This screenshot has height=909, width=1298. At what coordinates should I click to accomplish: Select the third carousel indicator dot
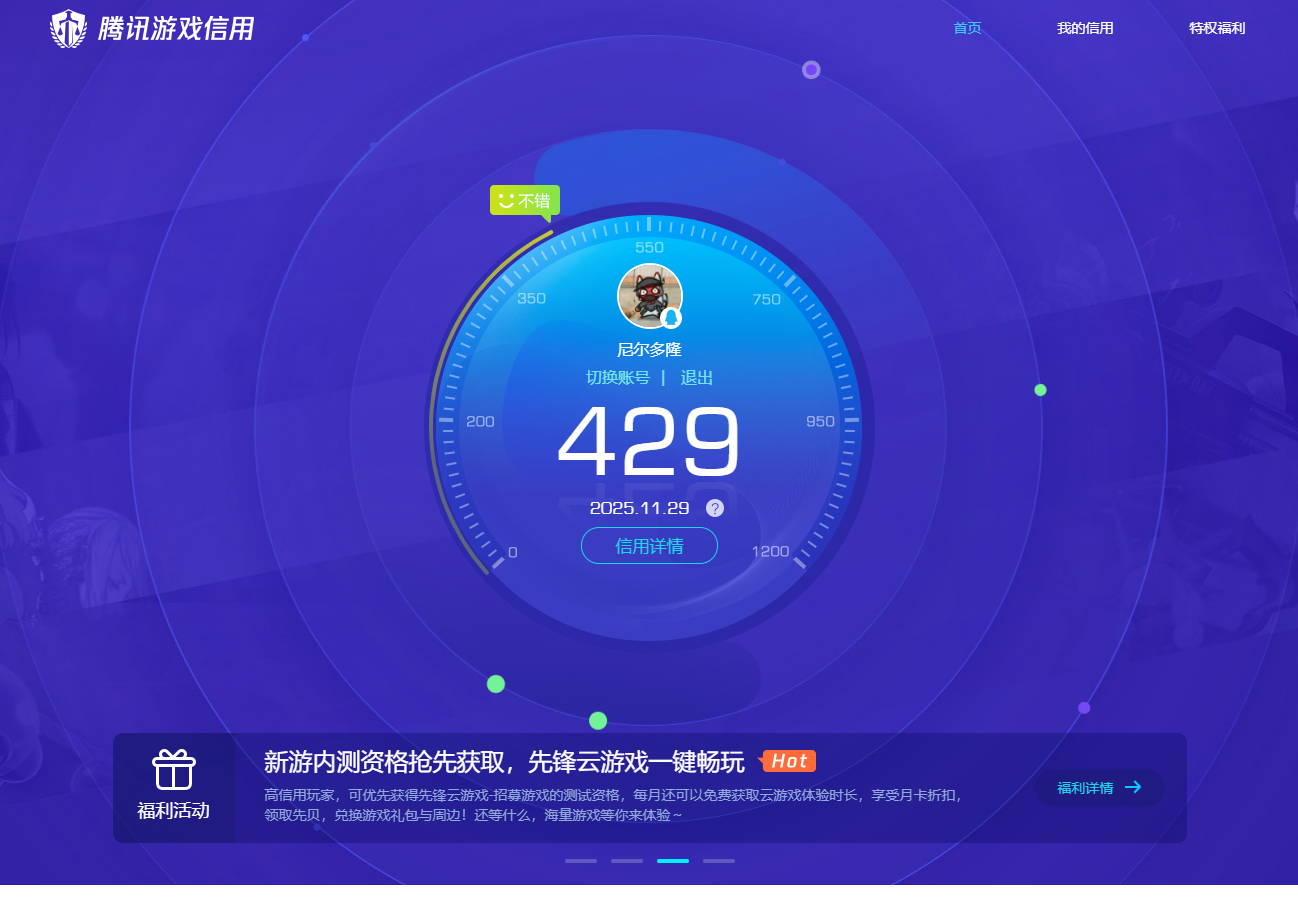(x=672, y=860)
